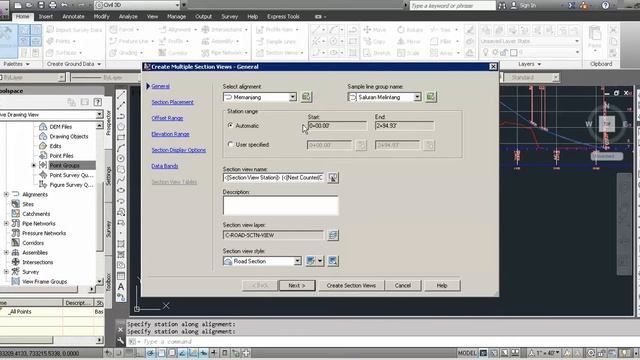Click the Help question icon in Toolspace
The image size is (640, 360).
[98, 102]
